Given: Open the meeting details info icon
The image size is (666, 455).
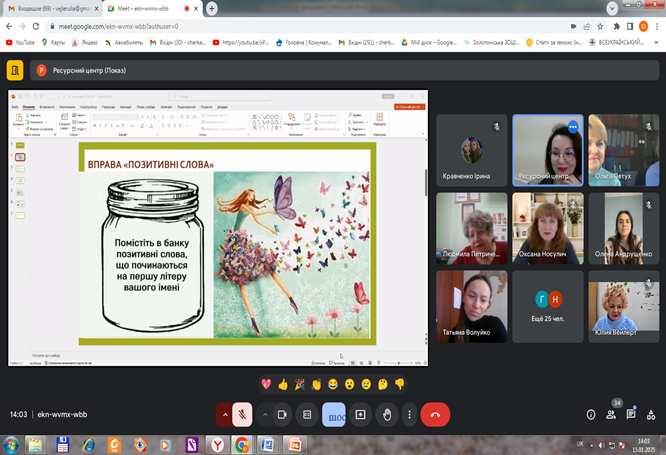Looking at the screenshot, I should coord(591,415).
